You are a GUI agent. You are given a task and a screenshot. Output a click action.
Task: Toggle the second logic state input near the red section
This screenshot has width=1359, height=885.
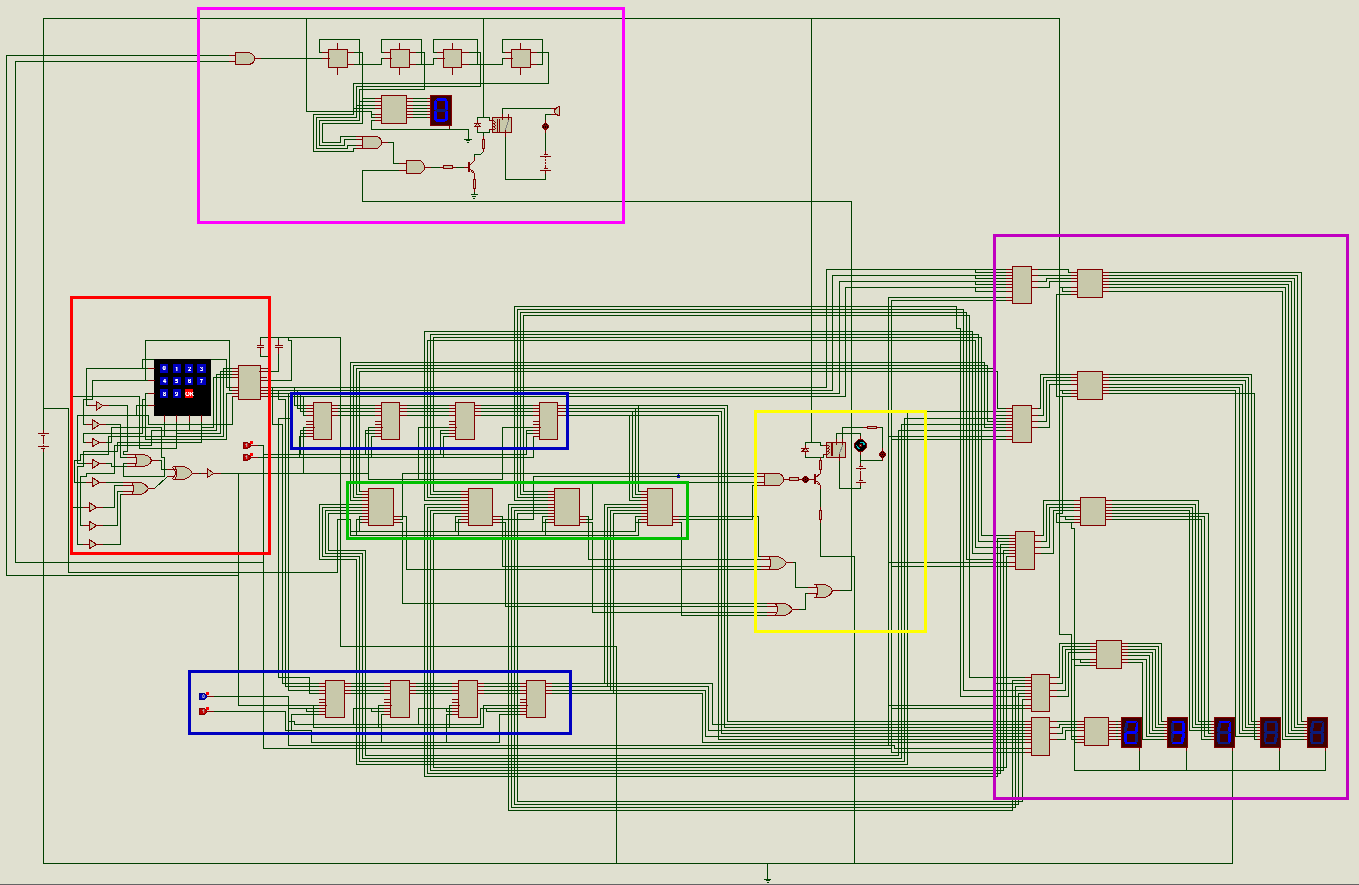click(246, 457)
